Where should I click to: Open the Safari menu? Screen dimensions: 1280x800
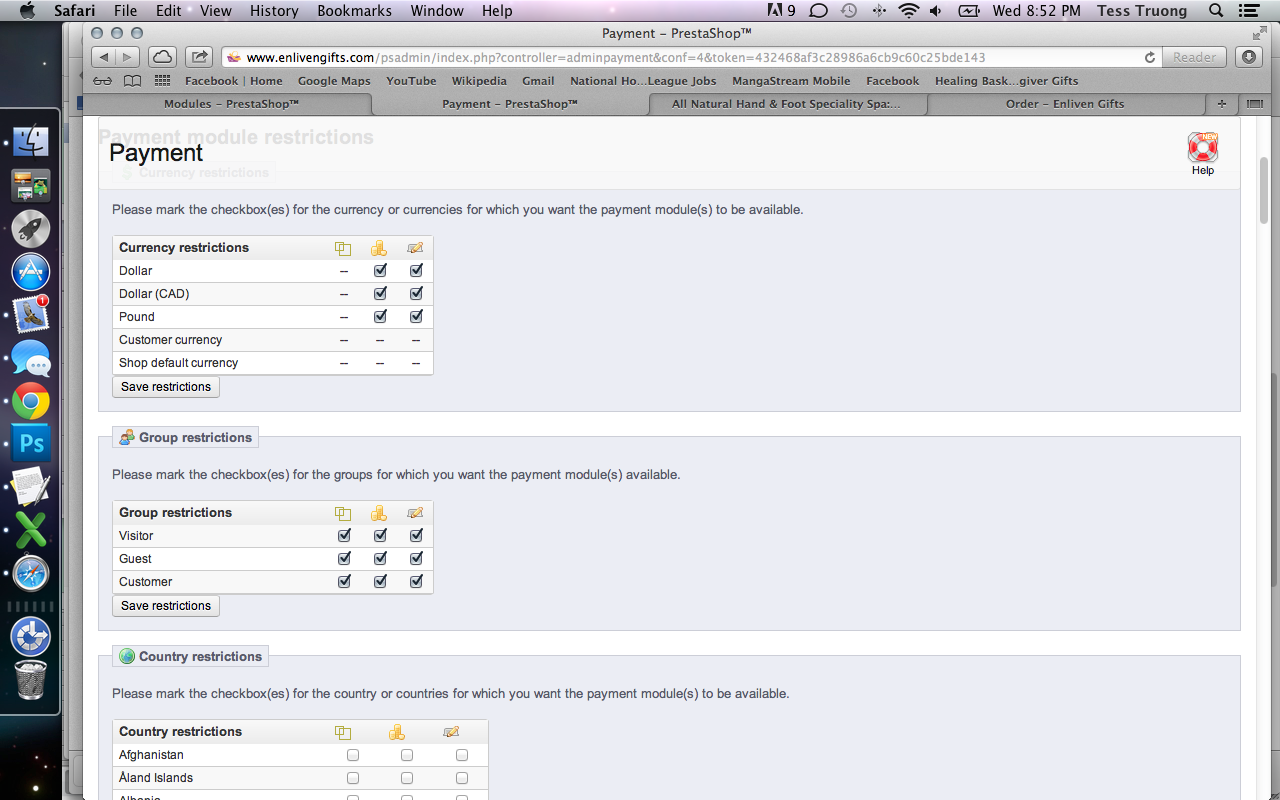74,11
